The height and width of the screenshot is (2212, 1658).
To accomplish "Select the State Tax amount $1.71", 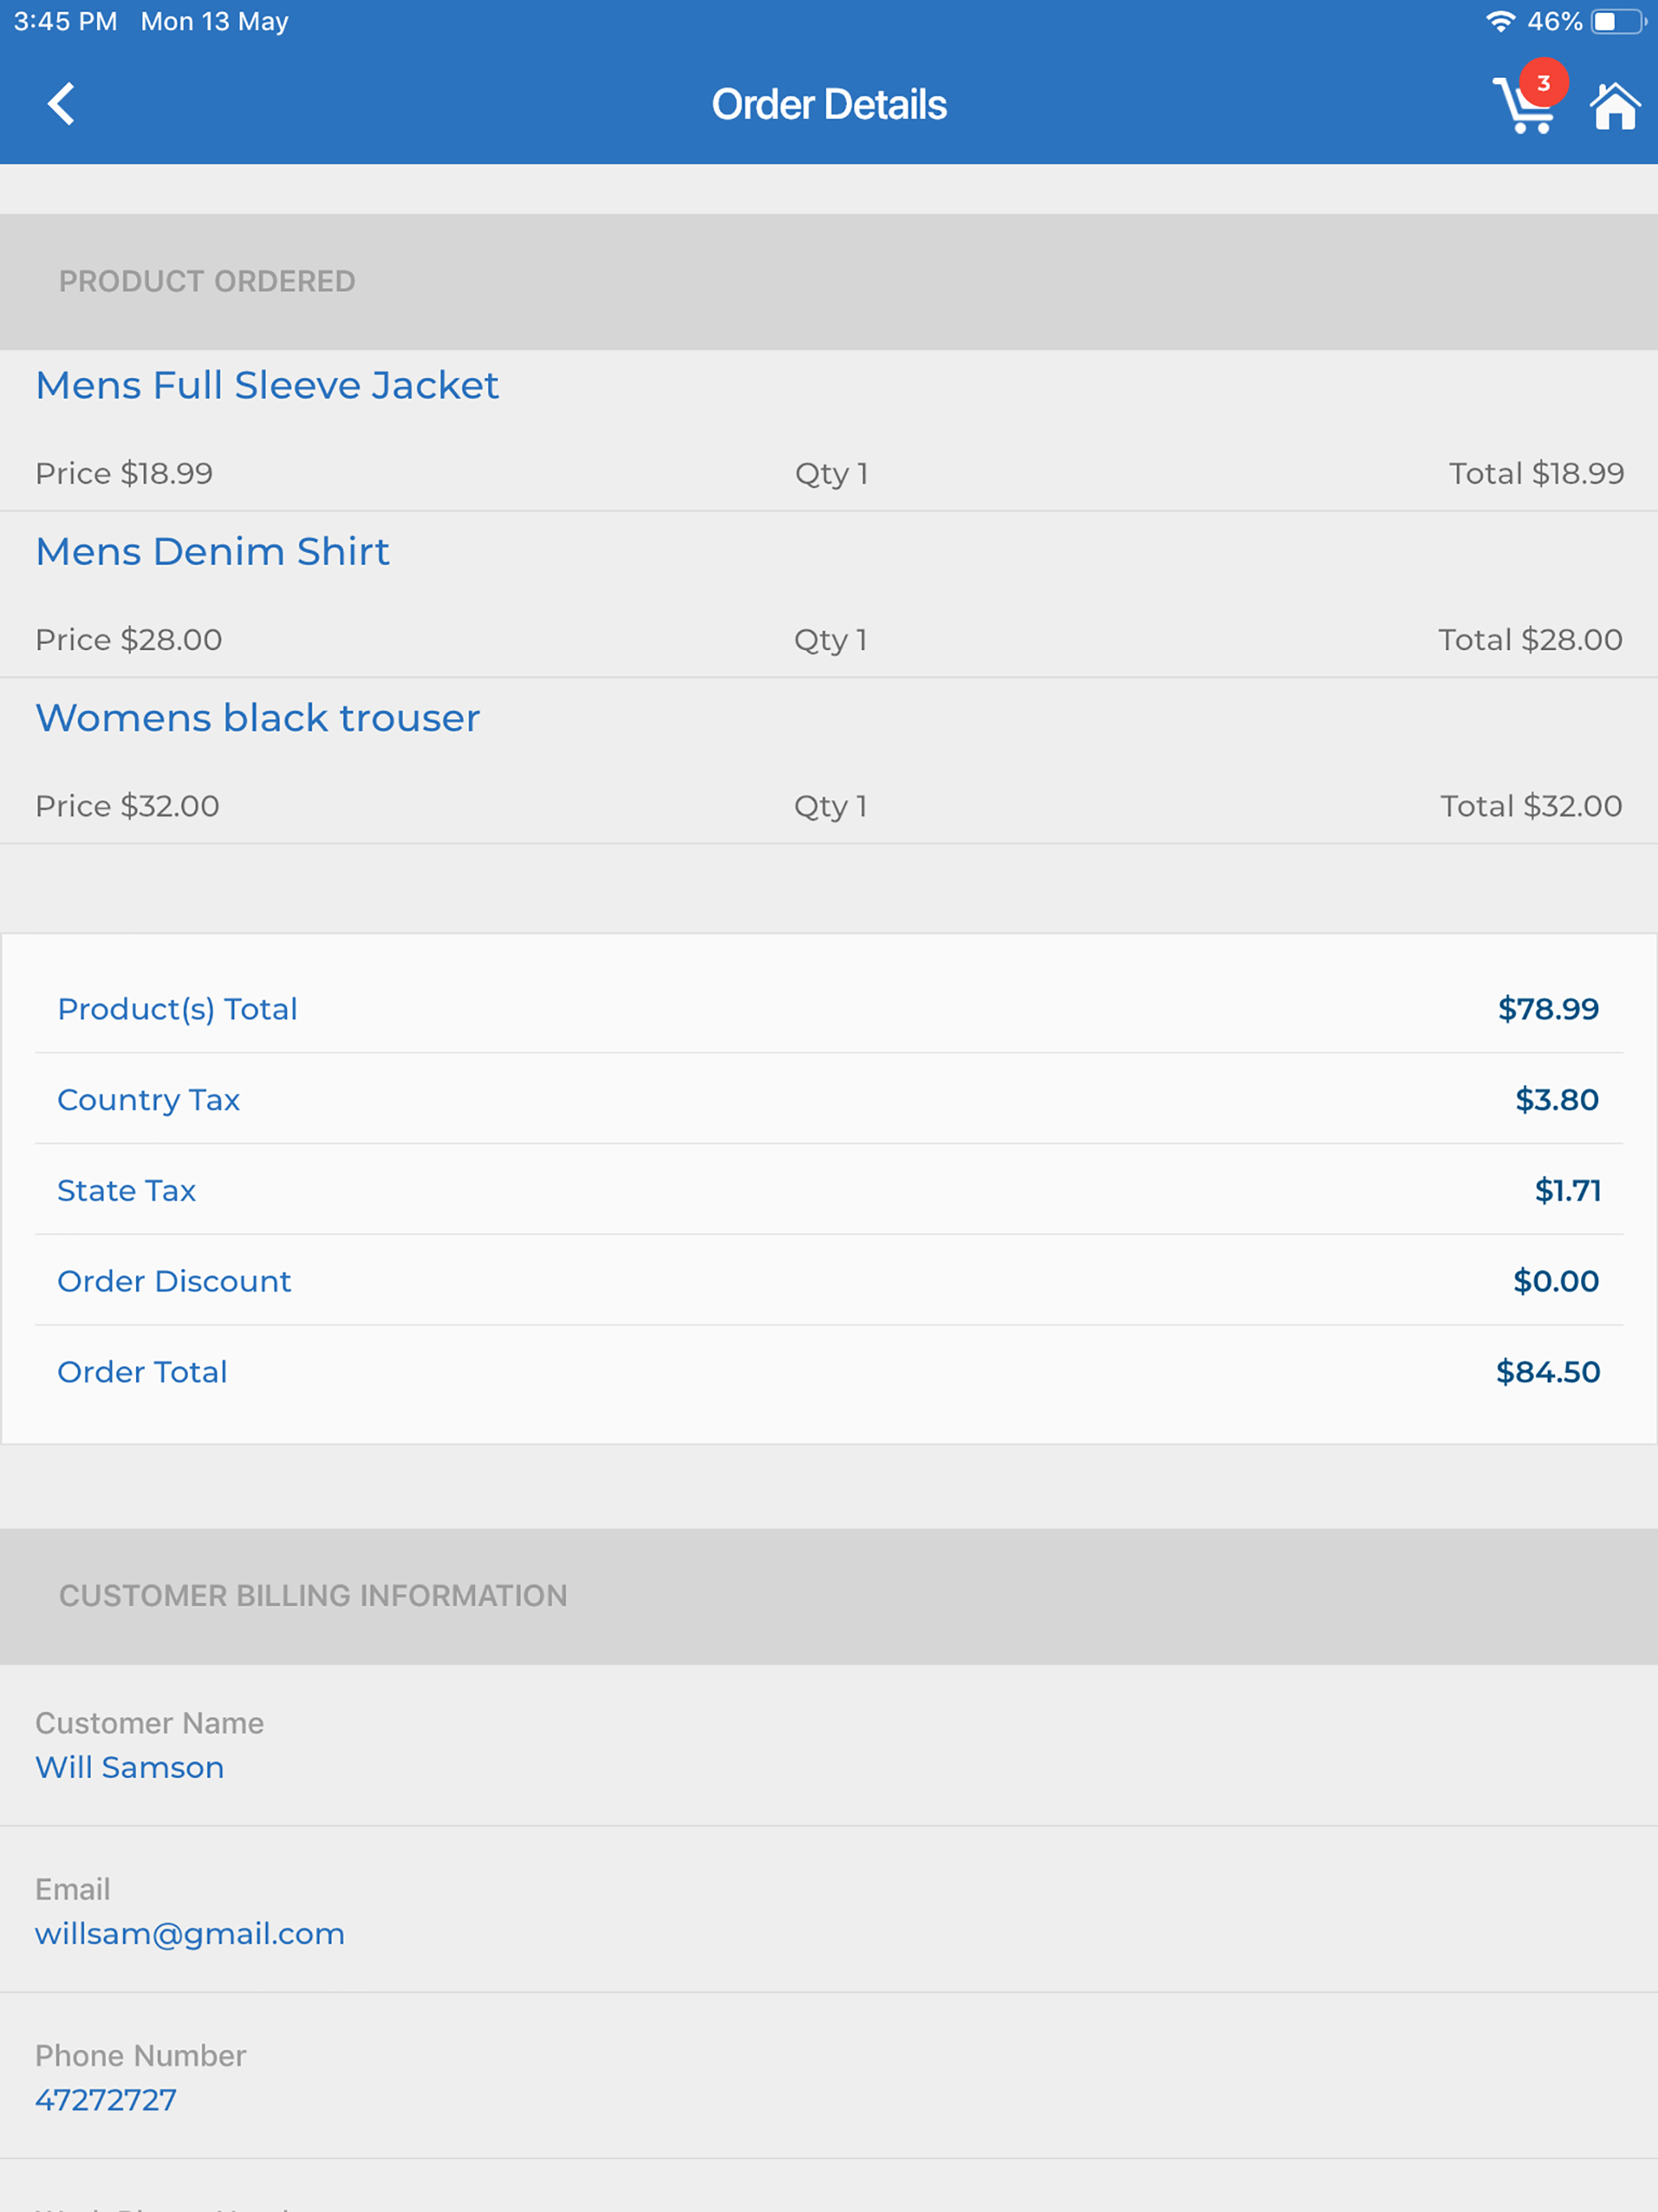I will pos(1568,1190).
